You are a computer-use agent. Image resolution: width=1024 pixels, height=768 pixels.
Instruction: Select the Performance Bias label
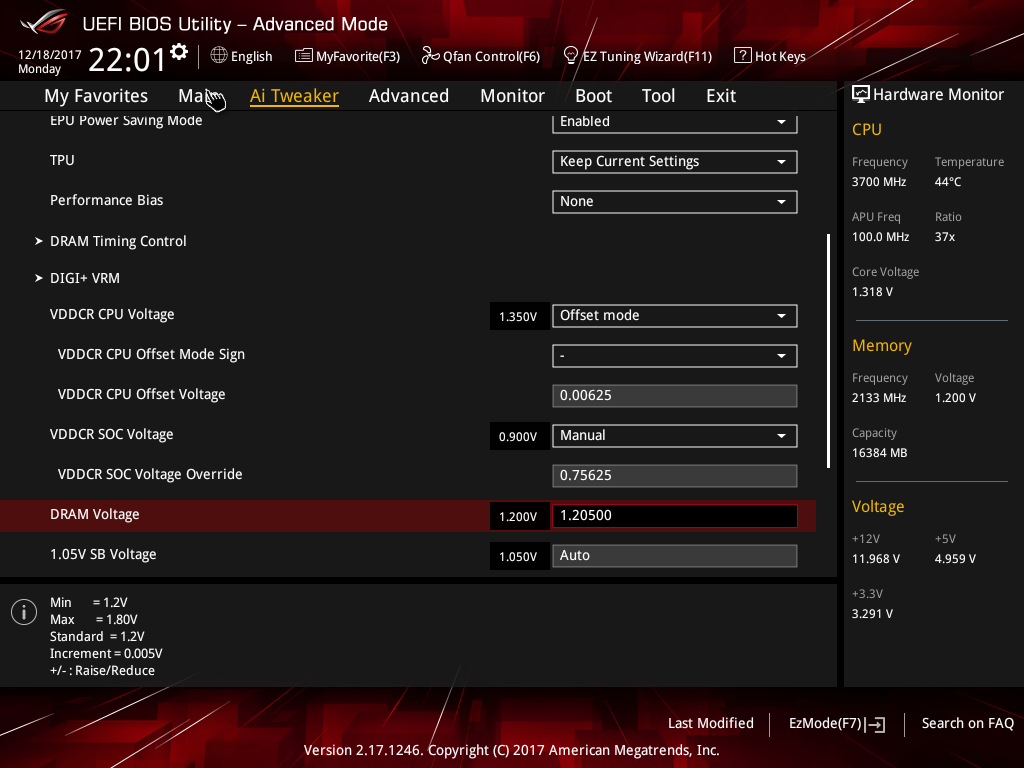(x=106, y=200)
